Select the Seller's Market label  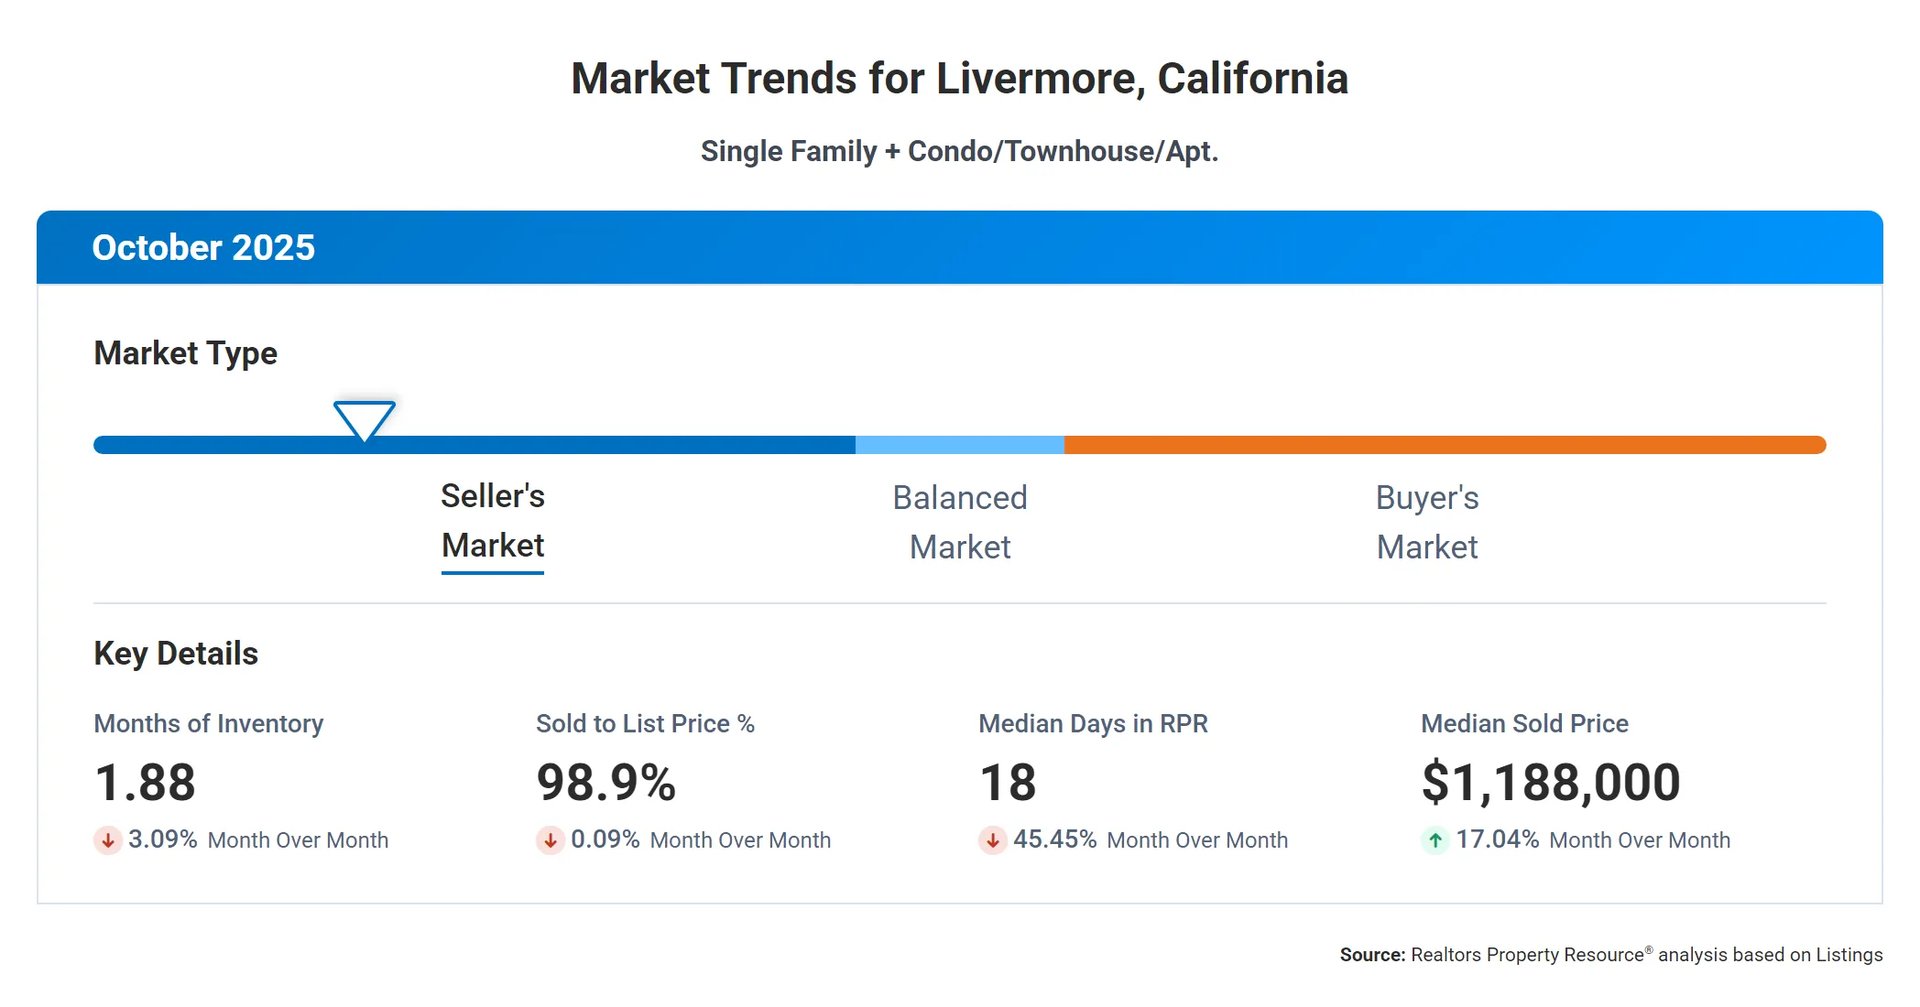492,521
